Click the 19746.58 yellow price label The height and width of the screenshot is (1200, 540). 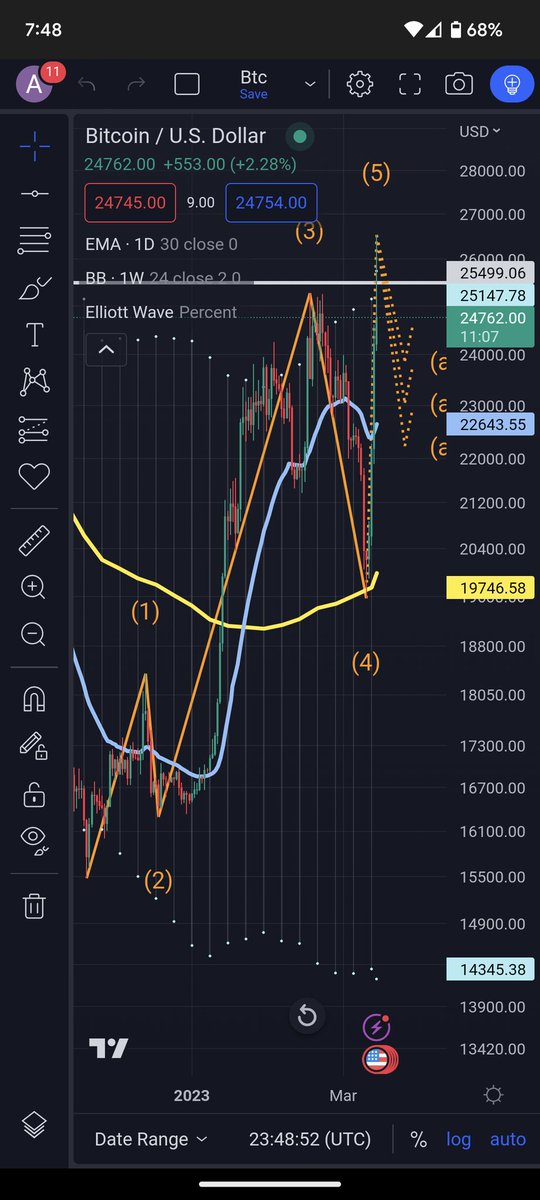[x=492, y=588]
